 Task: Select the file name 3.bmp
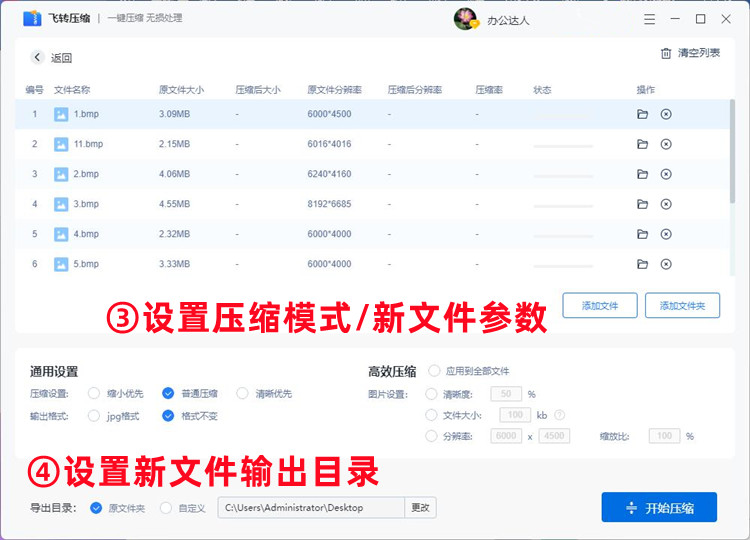click(86, 204)
